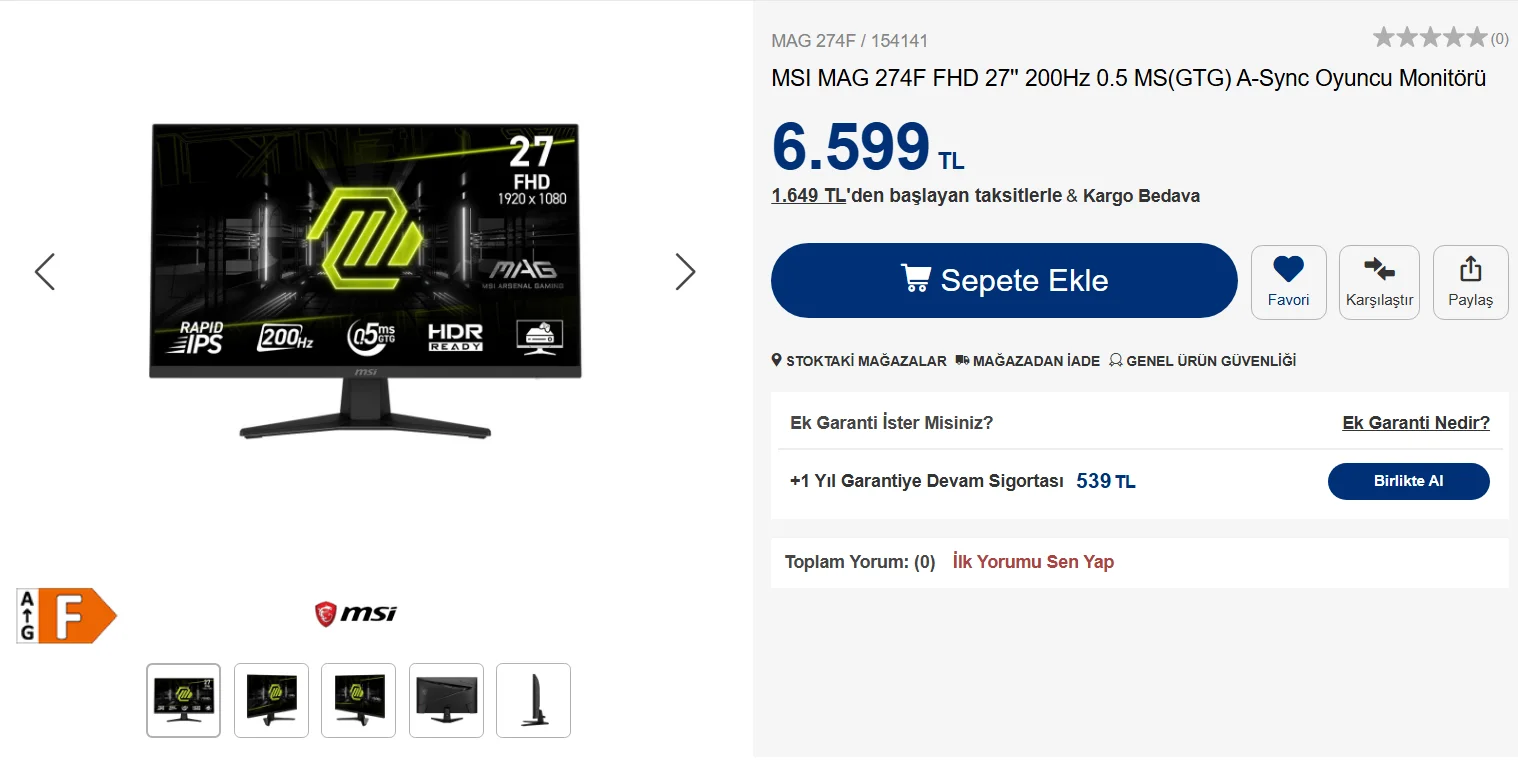View Stoktaki Mağazalar store locations

click(859, 361)
